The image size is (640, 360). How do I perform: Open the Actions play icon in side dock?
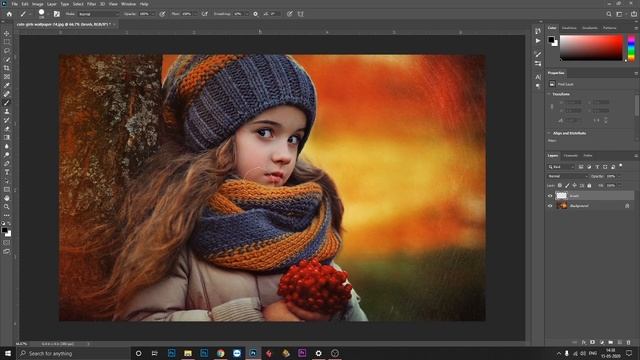point(538,41)
